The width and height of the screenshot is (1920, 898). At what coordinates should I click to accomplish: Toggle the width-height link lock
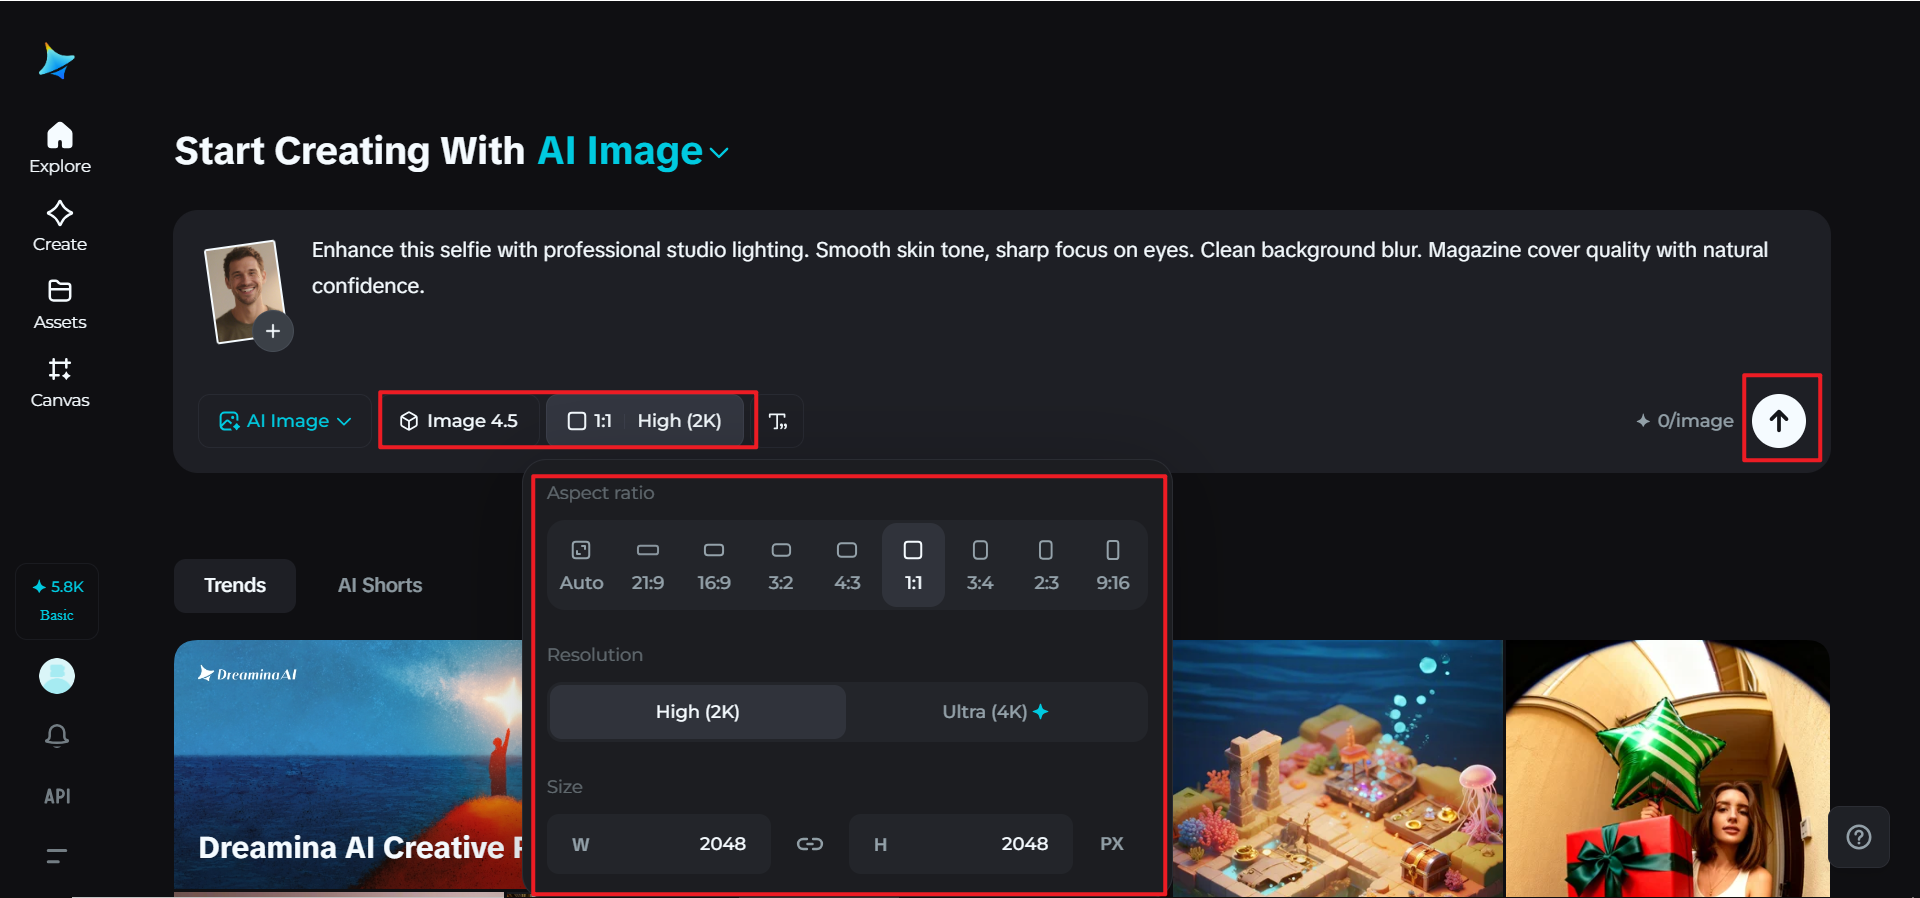click(x=809, y=844)
